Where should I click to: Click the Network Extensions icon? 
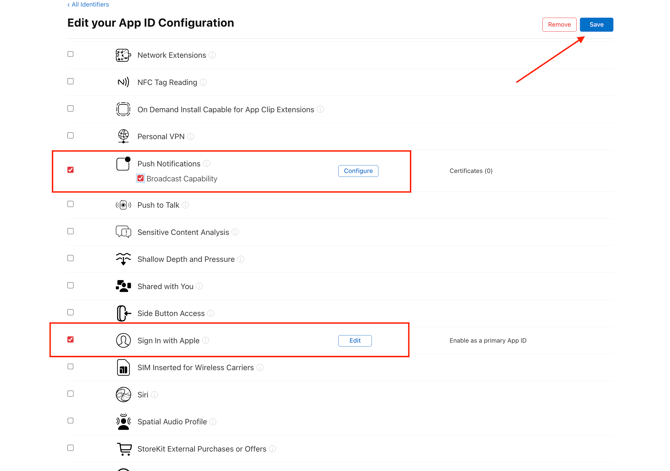[123, 55]
